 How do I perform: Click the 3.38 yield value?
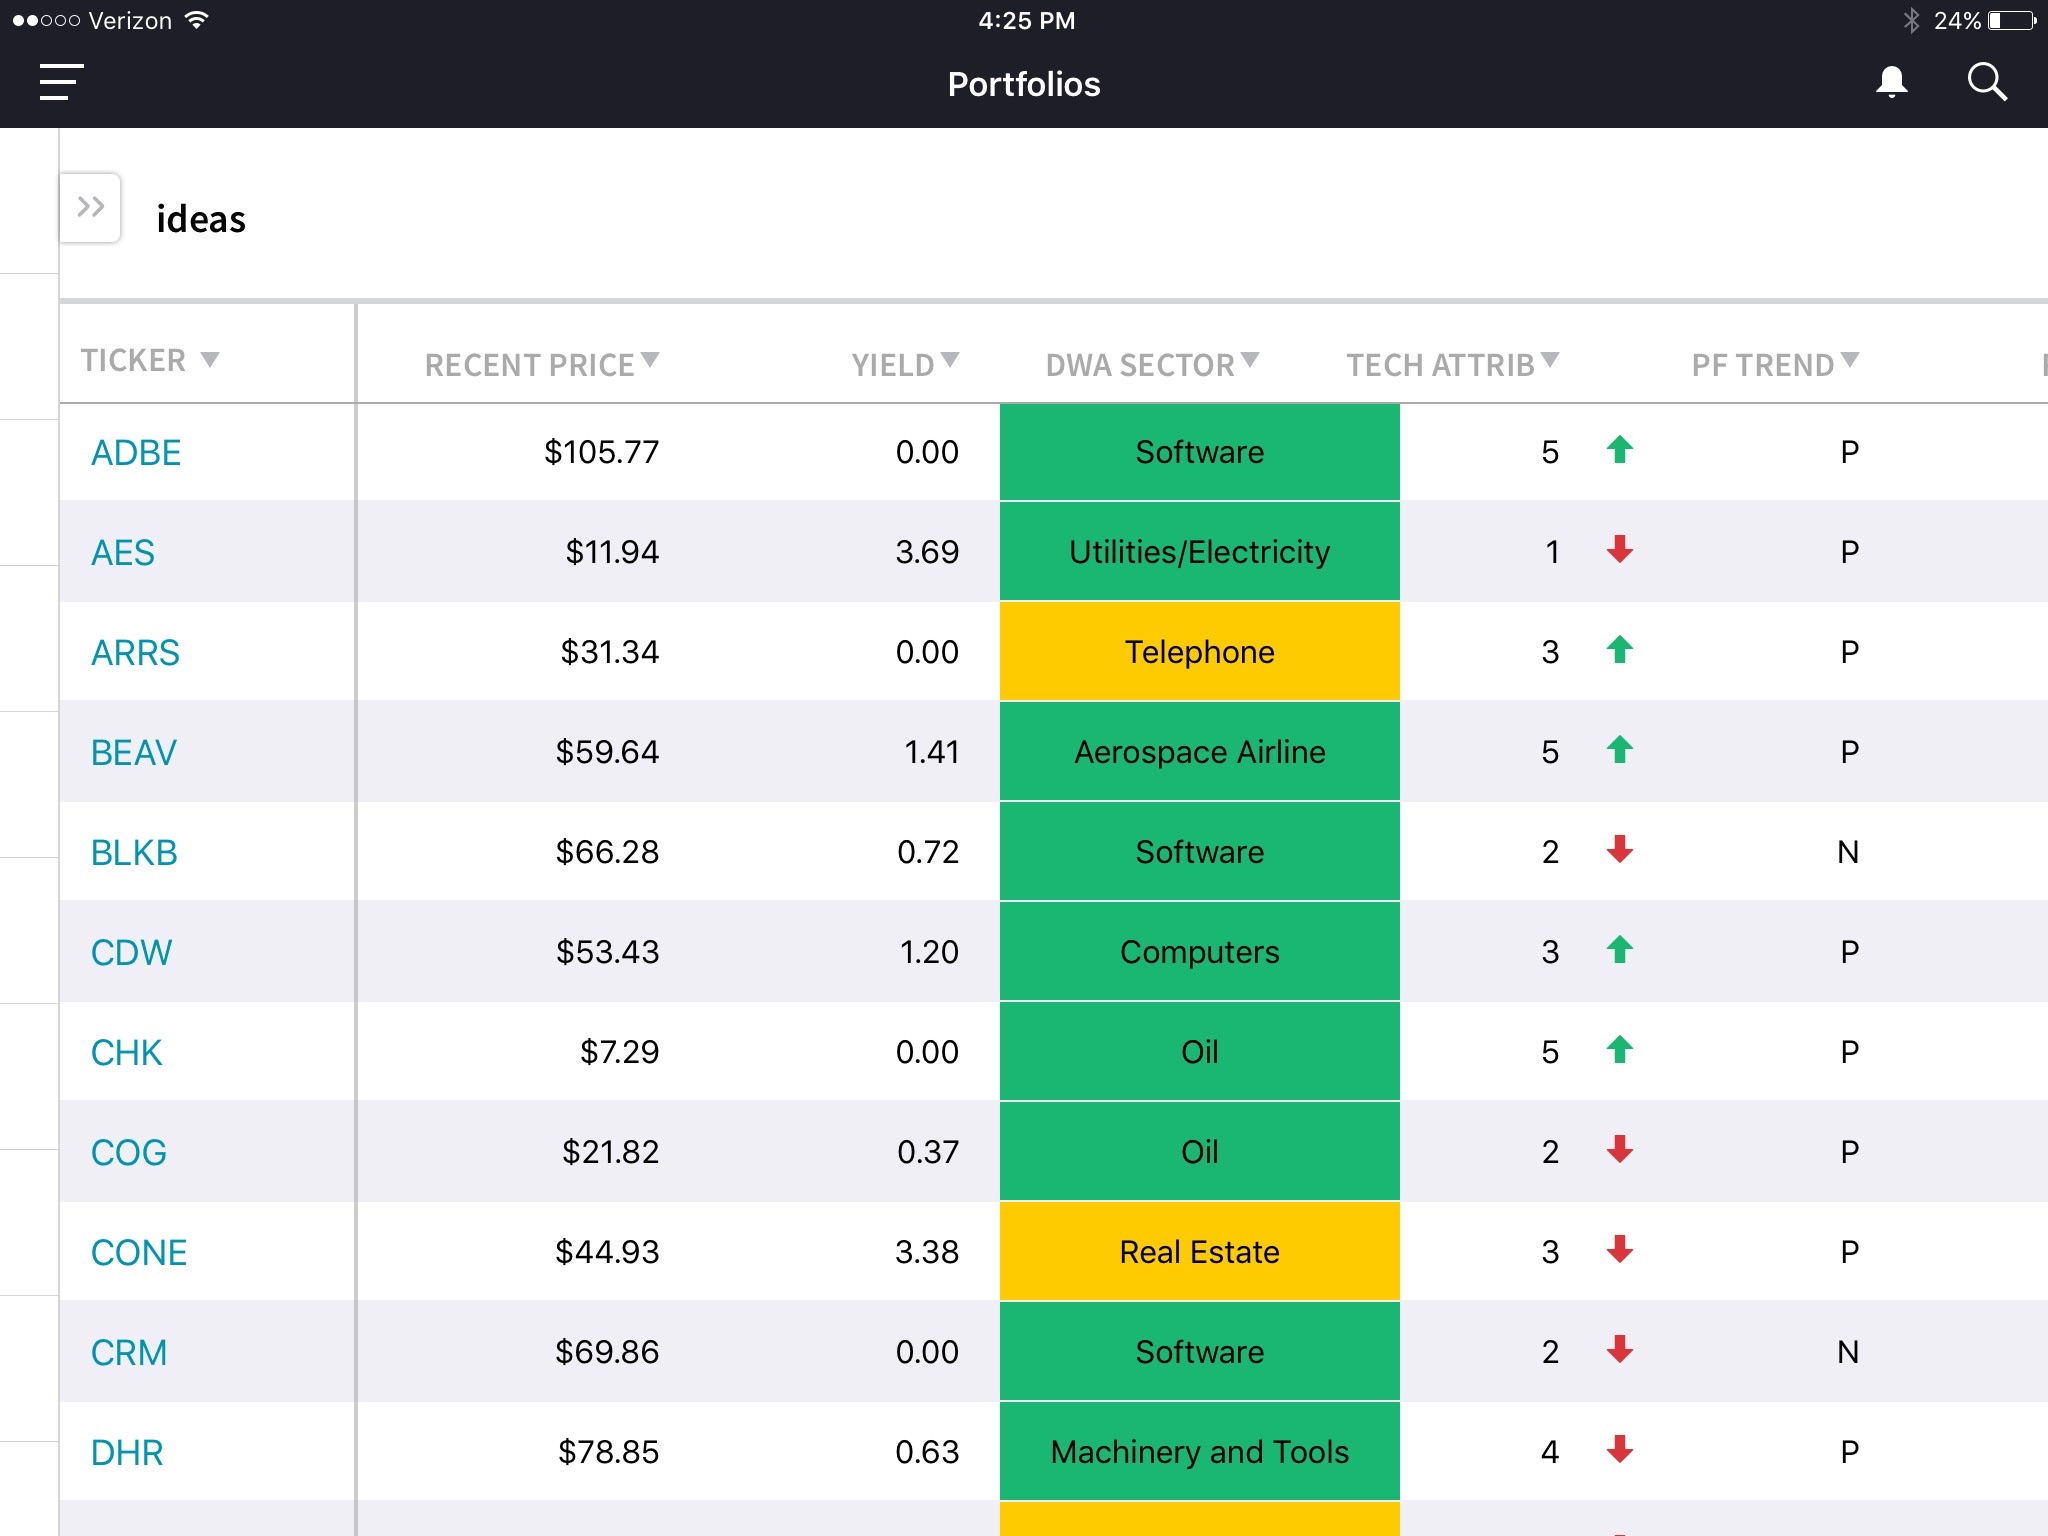927,1252
